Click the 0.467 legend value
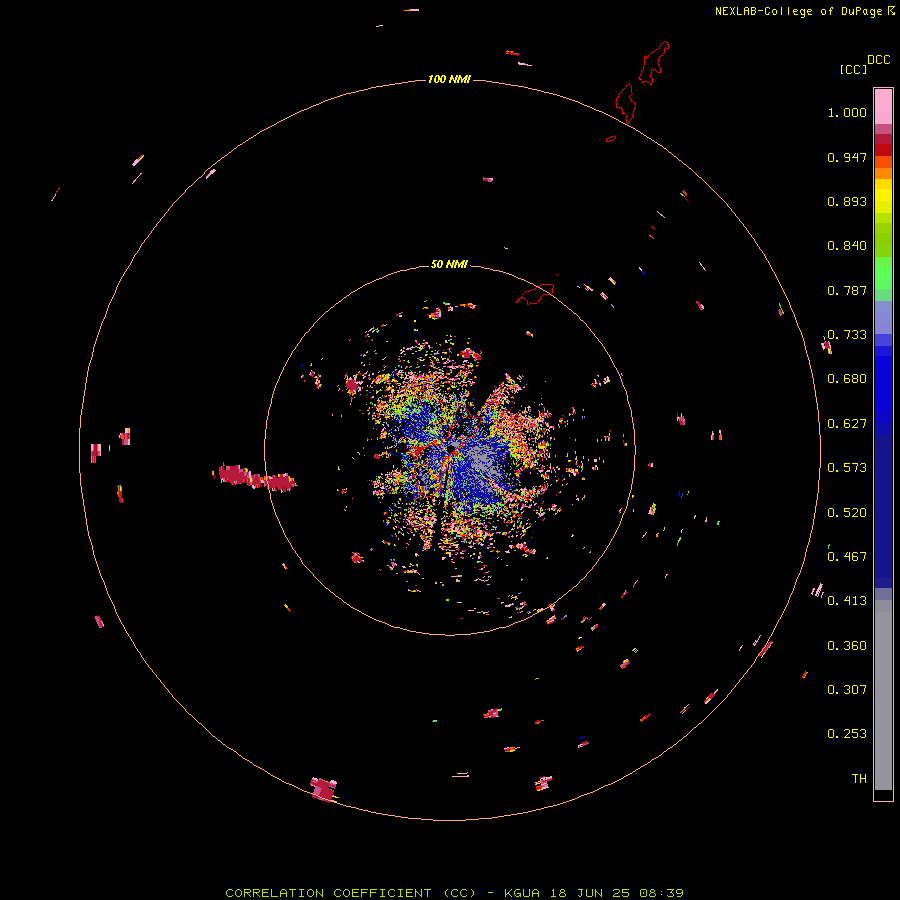 pyautogui.click(x=847, y=557)
